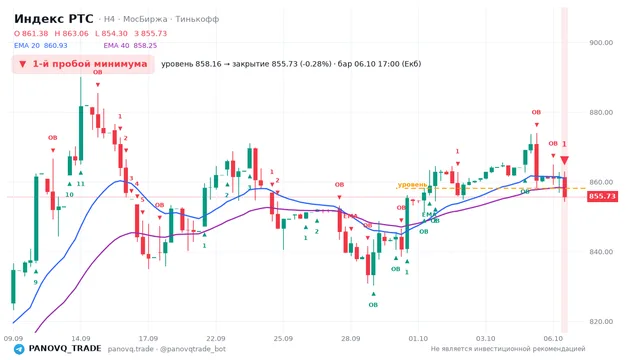Click the green '11' candle count label
Viewport: 640px width, 360px height.
pyautogui.click(x=81, y=184)
